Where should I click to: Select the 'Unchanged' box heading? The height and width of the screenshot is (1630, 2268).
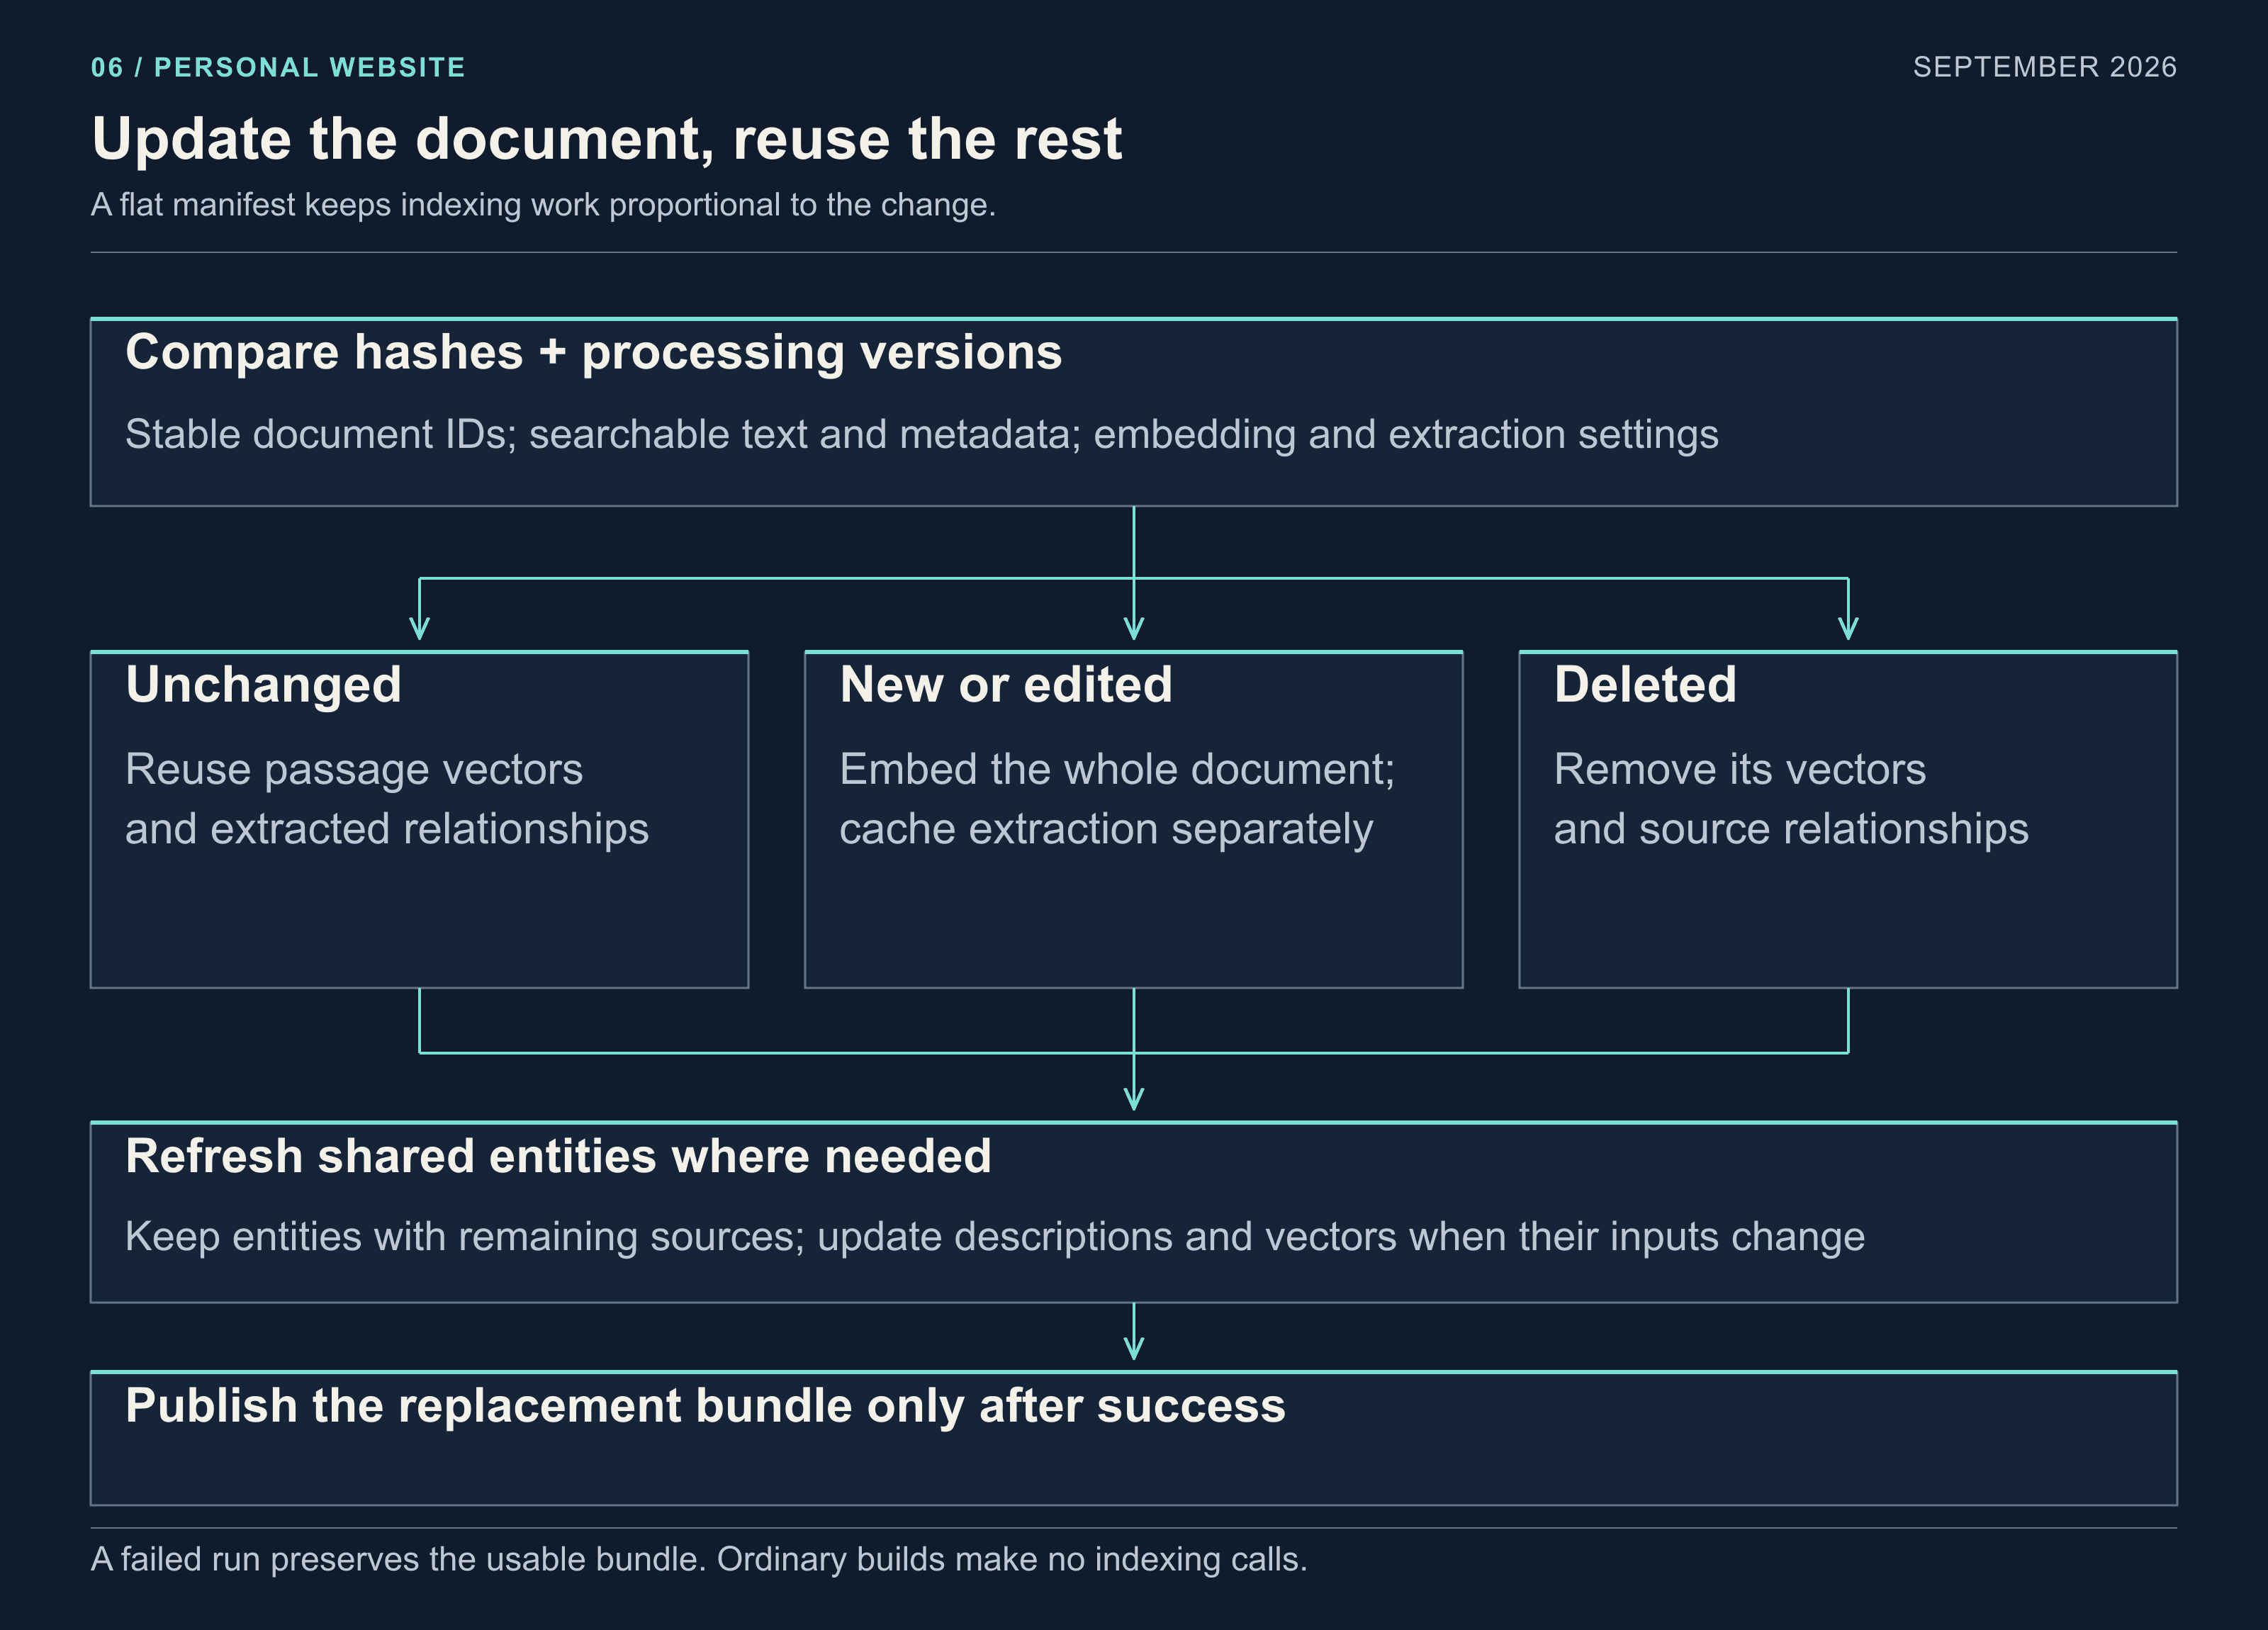264,686
